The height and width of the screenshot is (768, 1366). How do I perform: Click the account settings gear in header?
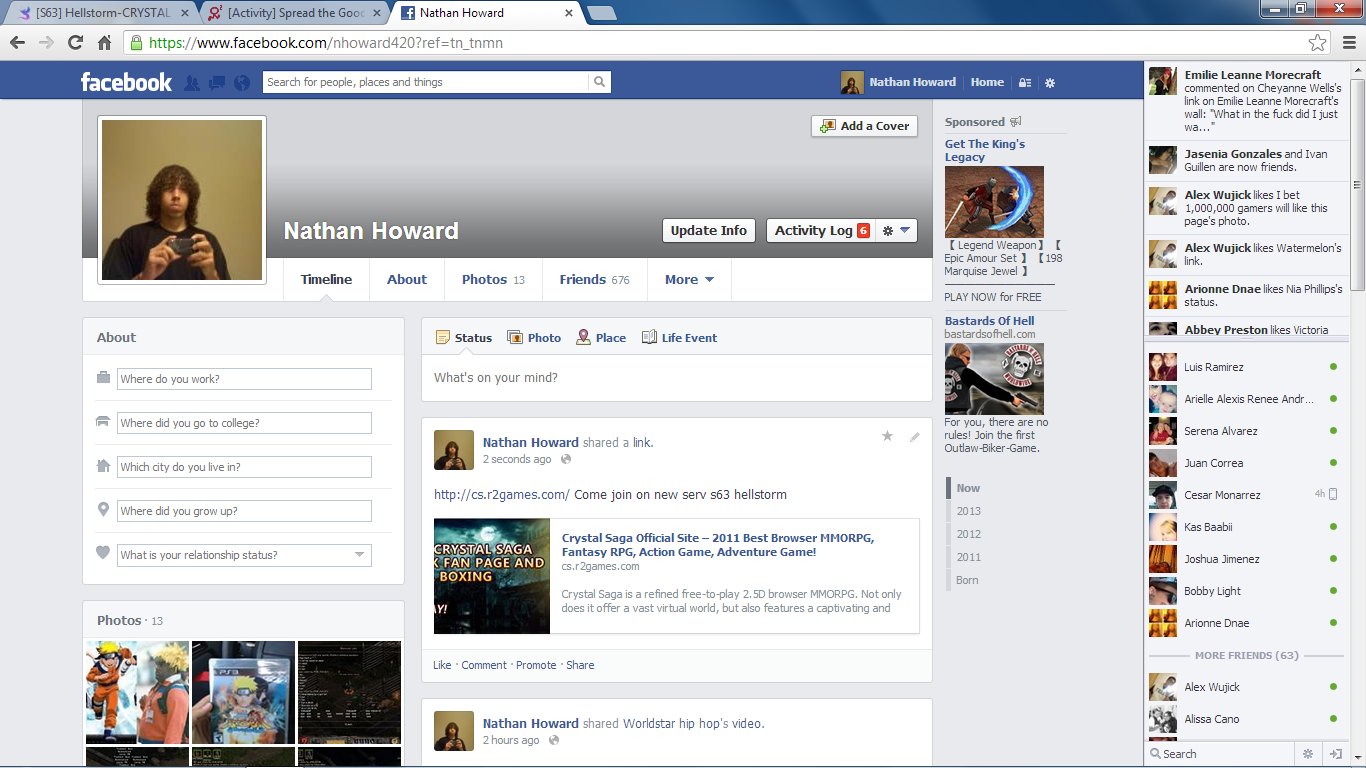point(1050,83)
